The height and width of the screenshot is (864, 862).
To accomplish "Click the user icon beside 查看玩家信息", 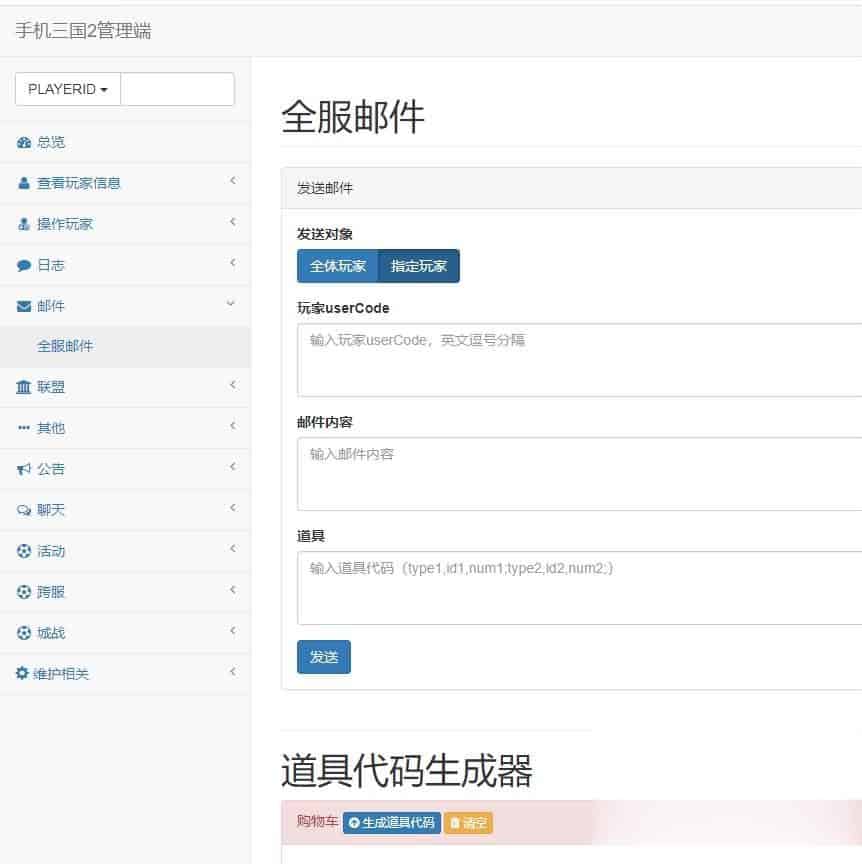I will [x=24, y=183].
